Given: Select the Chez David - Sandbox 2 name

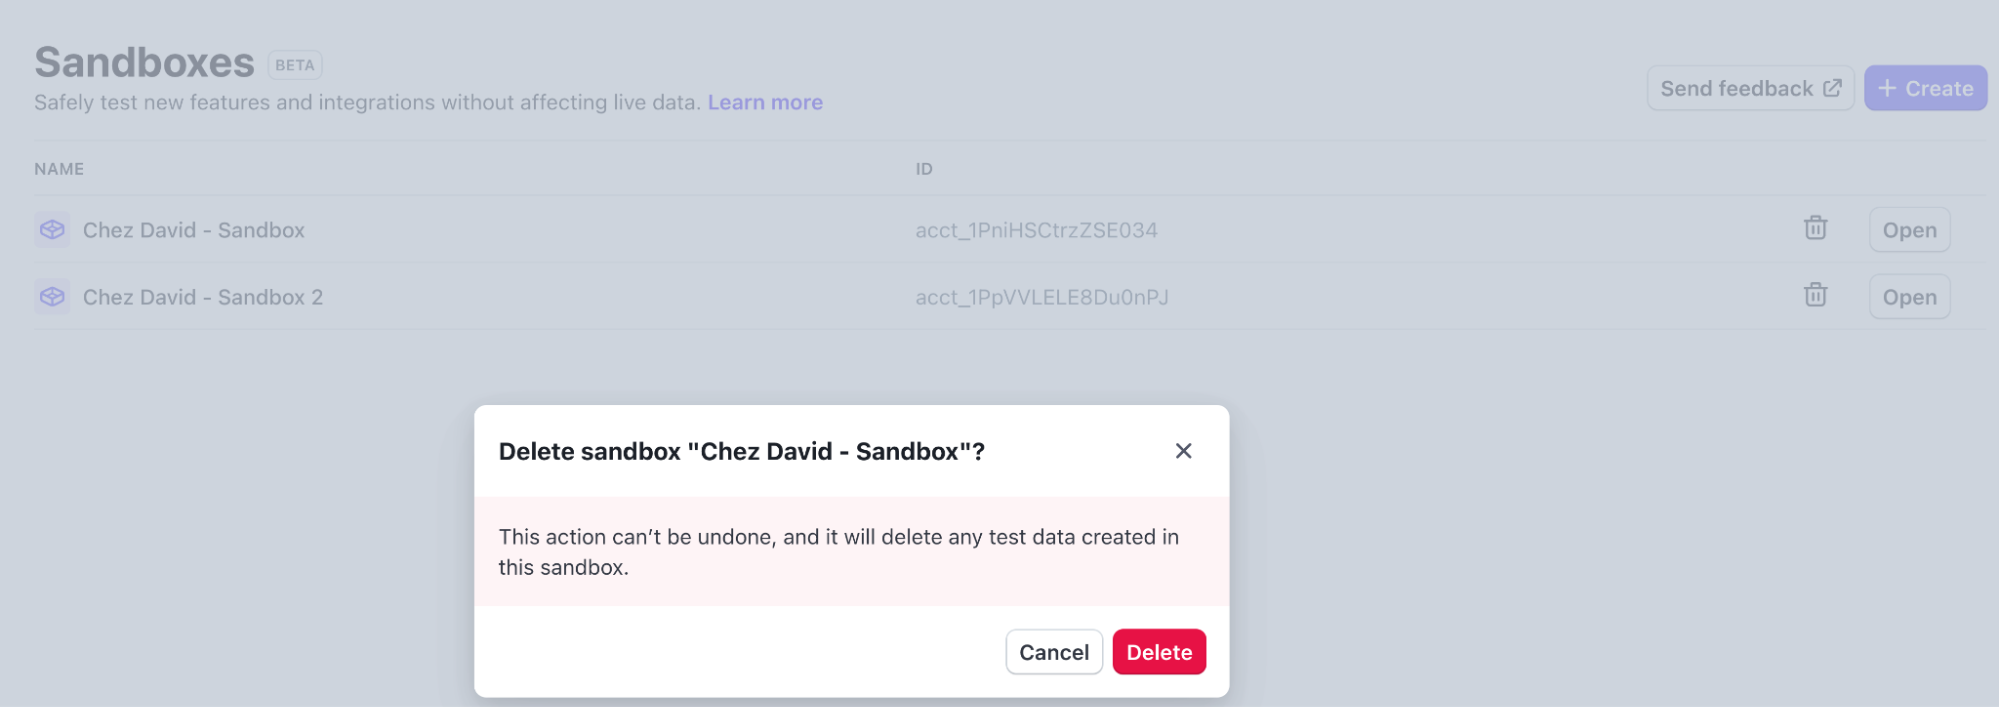Looking at the screenshot, I should [203, 297].
